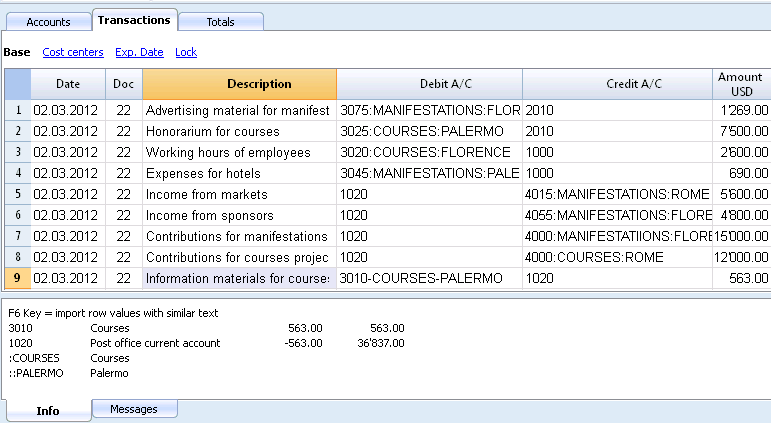Click 'F6 Key = import row values' hint
The height and width of the screenshot is (423, 771).
coord(113,313)
